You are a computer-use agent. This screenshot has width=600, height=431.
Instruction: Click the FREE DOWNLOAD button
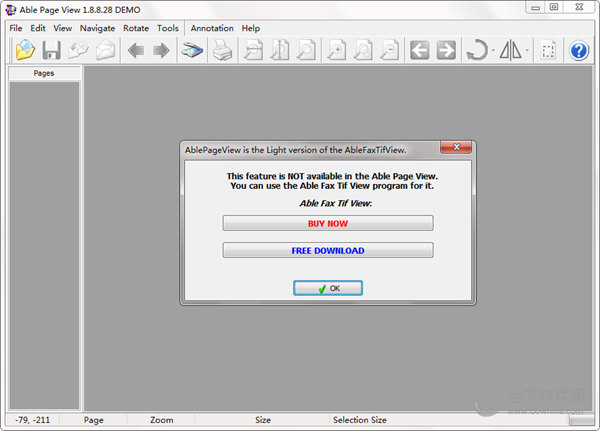[x=328, y=250]
